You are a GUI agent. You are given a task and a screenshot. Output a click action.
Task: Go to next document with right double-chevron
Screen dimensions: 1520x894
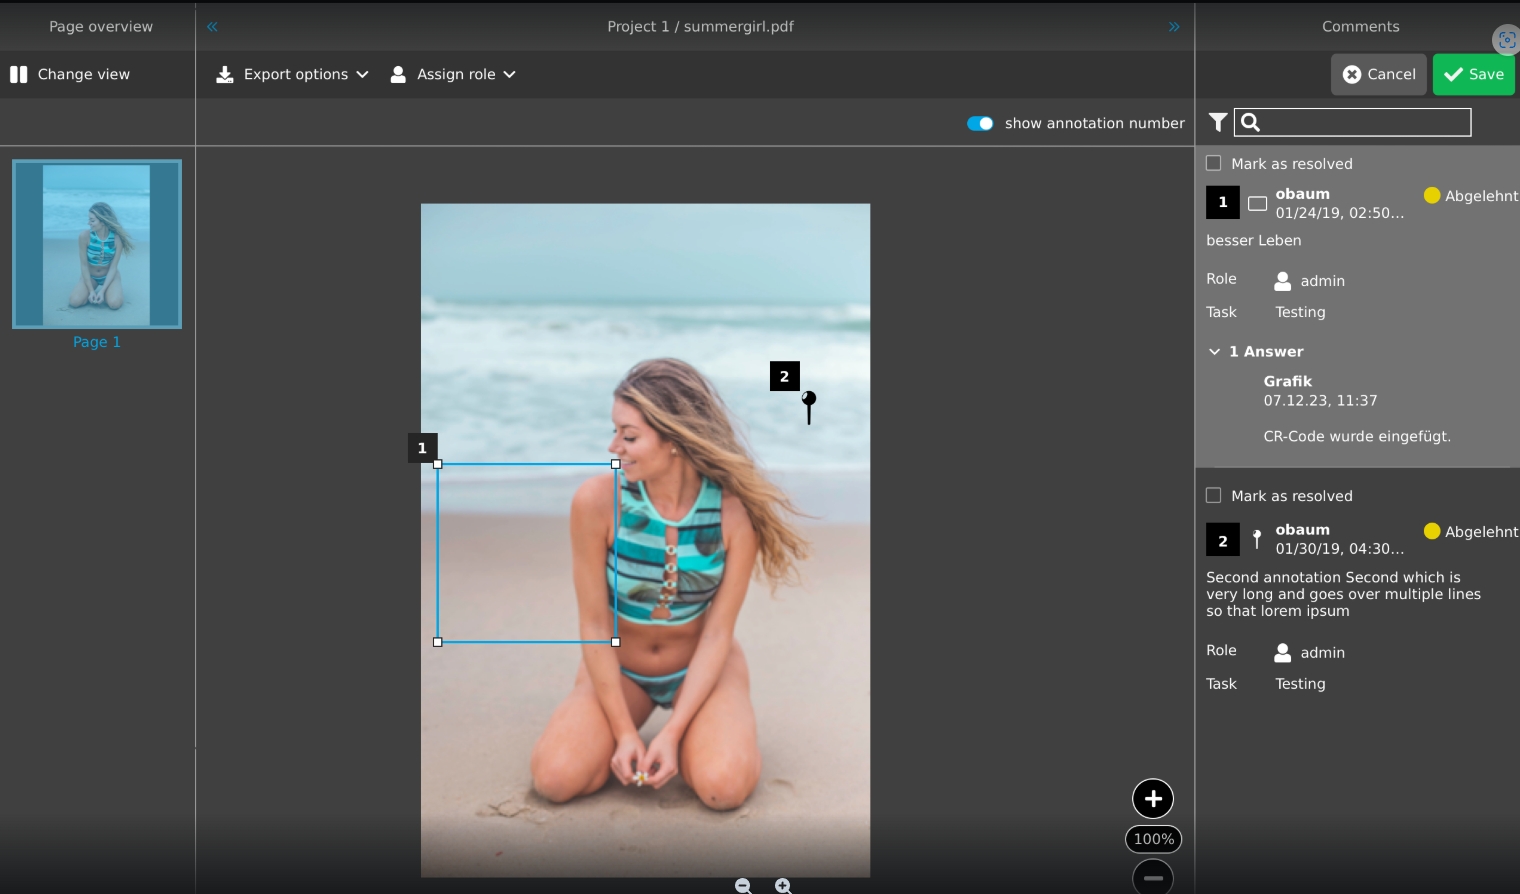click(1174, 27)
